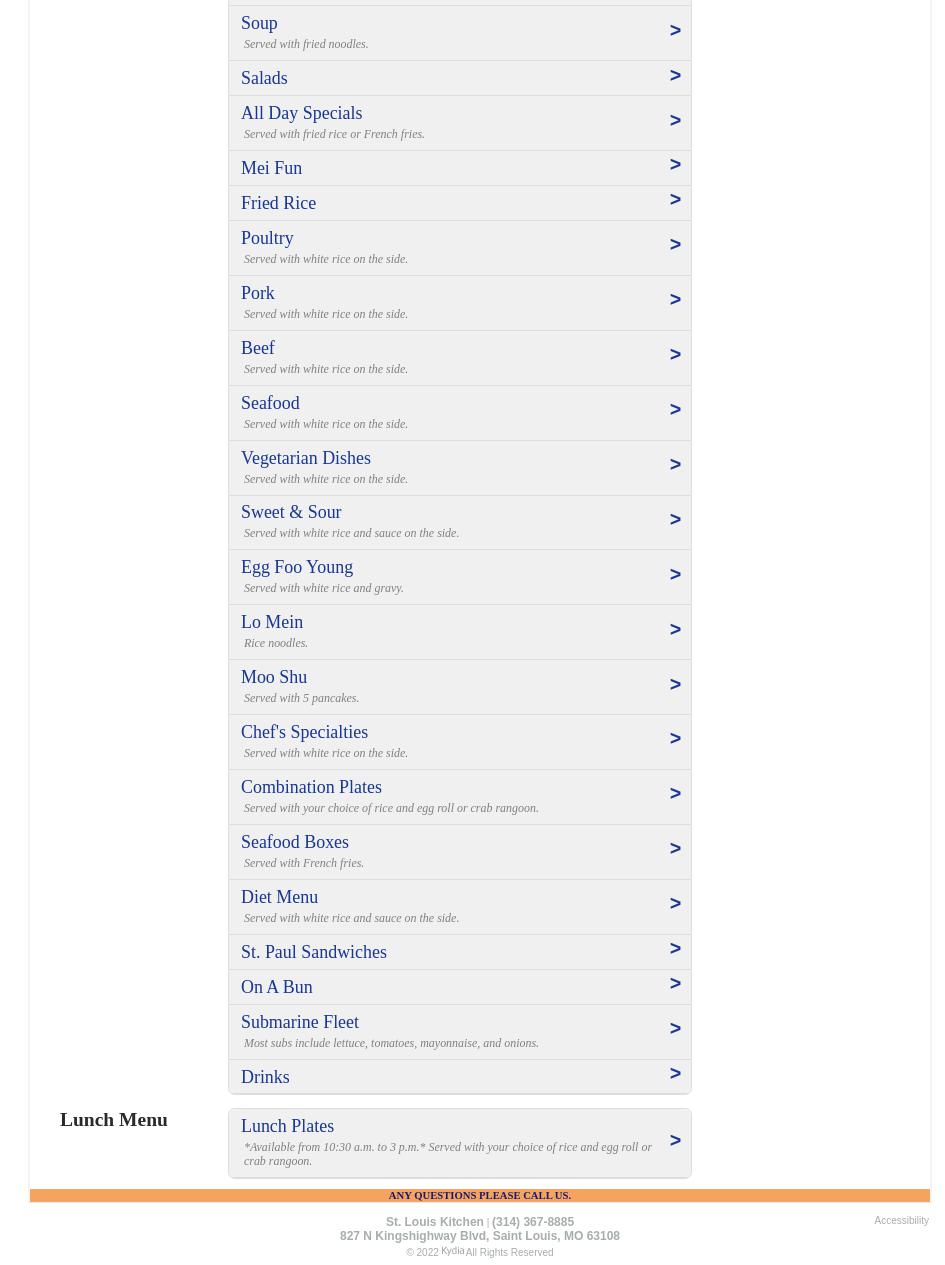Screen dimensions: 945x1265
Task: Click the chevron beside Salads
Action: (x=675, y=76)
